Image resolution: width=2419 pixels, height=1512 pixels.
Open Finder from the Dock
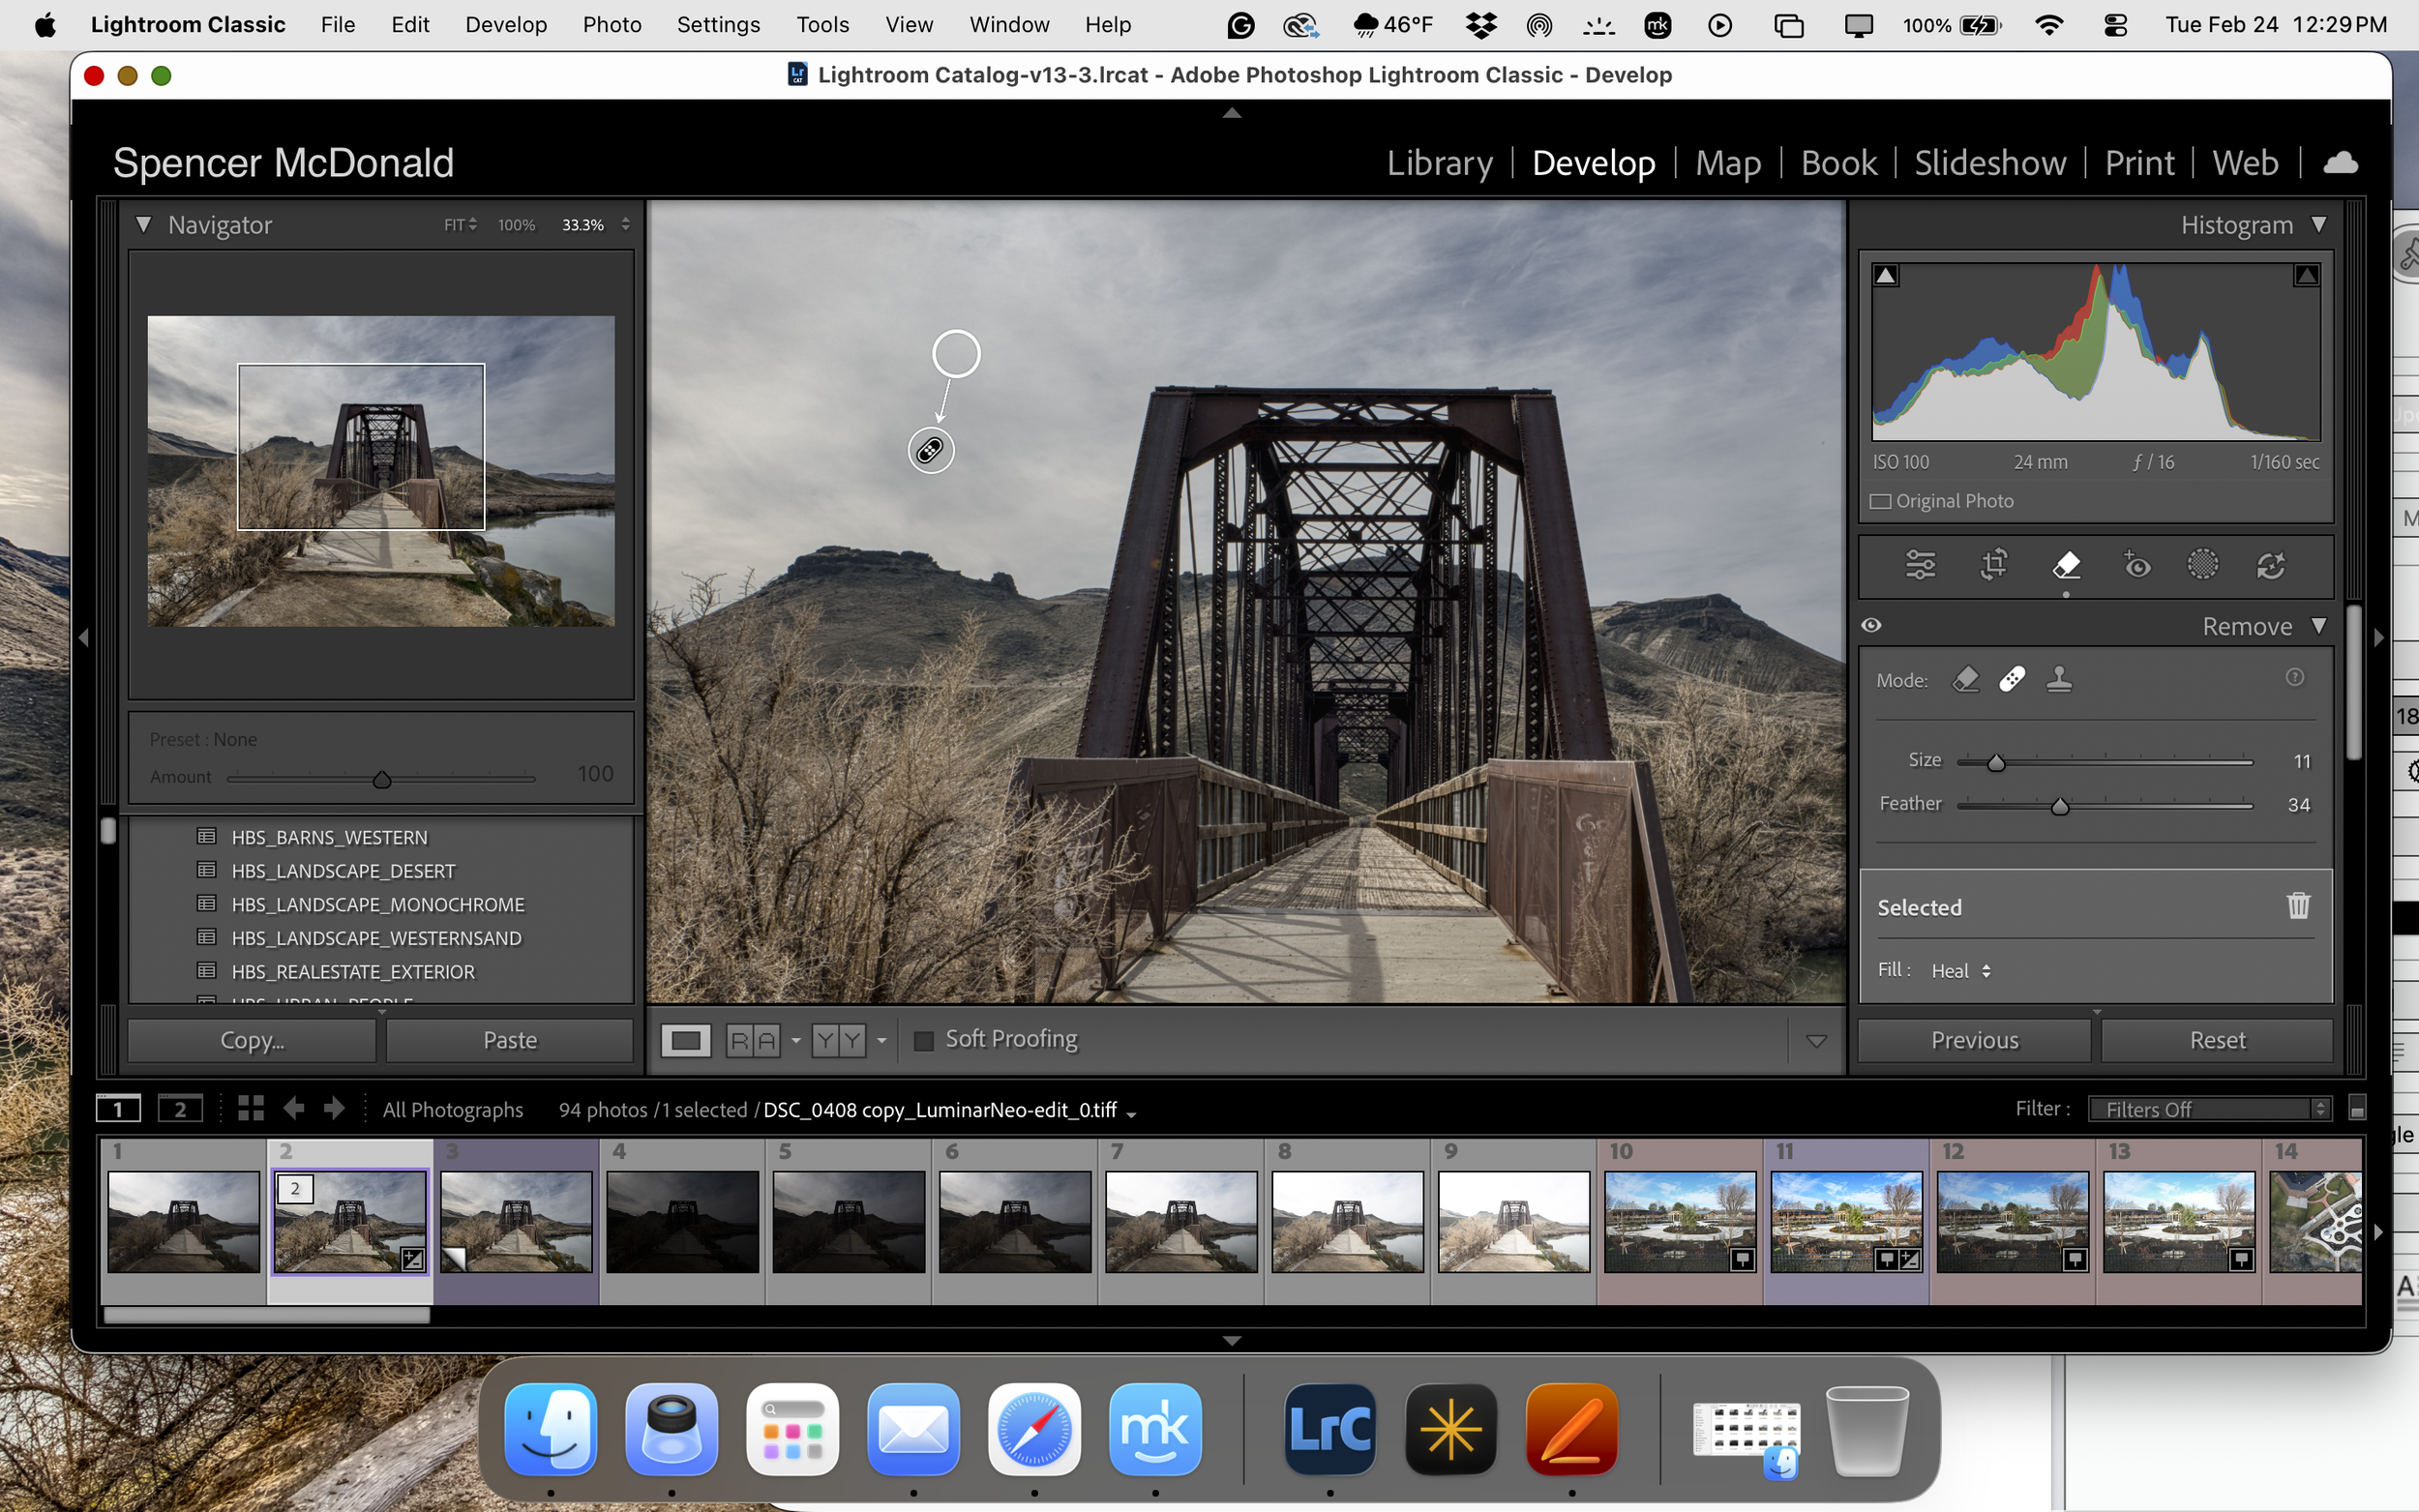(550, 1429)
